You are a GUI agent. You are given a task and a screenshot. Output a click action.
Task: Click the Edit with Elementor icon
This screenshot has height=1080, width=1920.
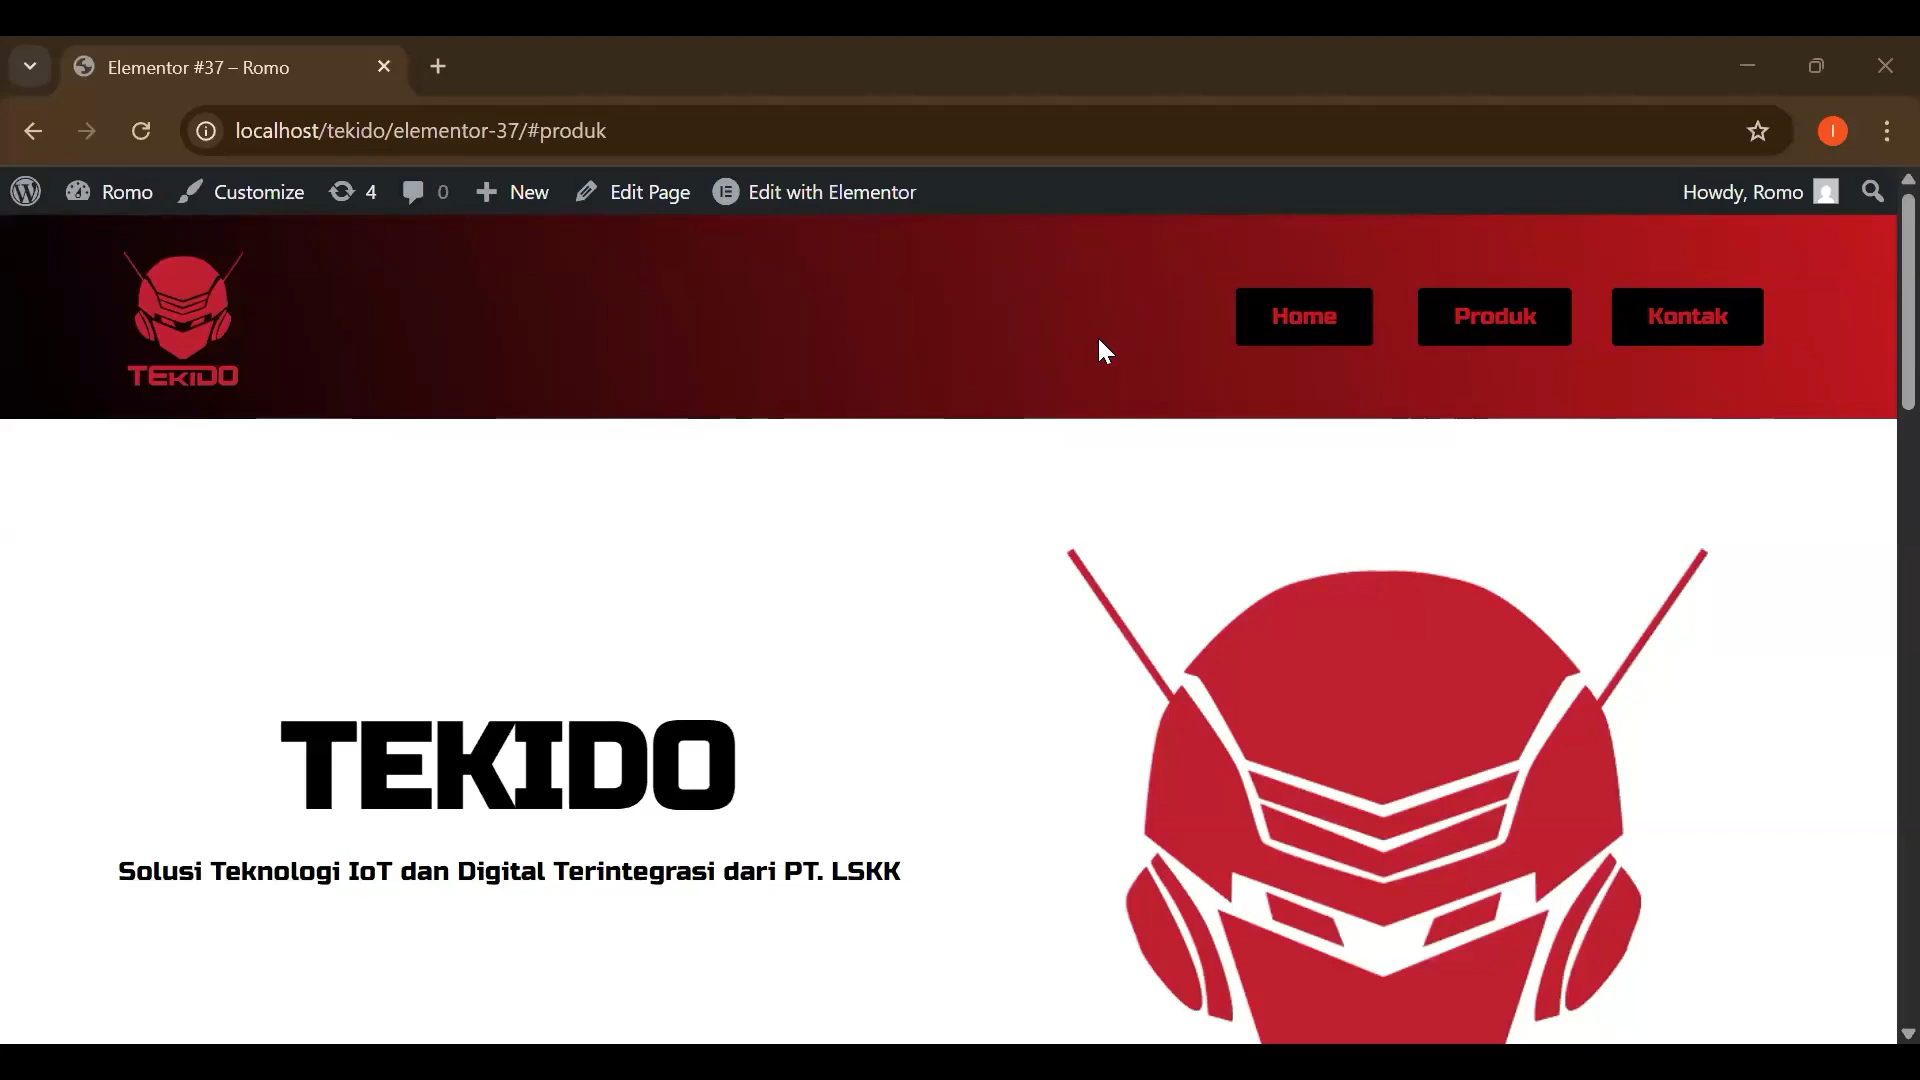pos(726,191)
